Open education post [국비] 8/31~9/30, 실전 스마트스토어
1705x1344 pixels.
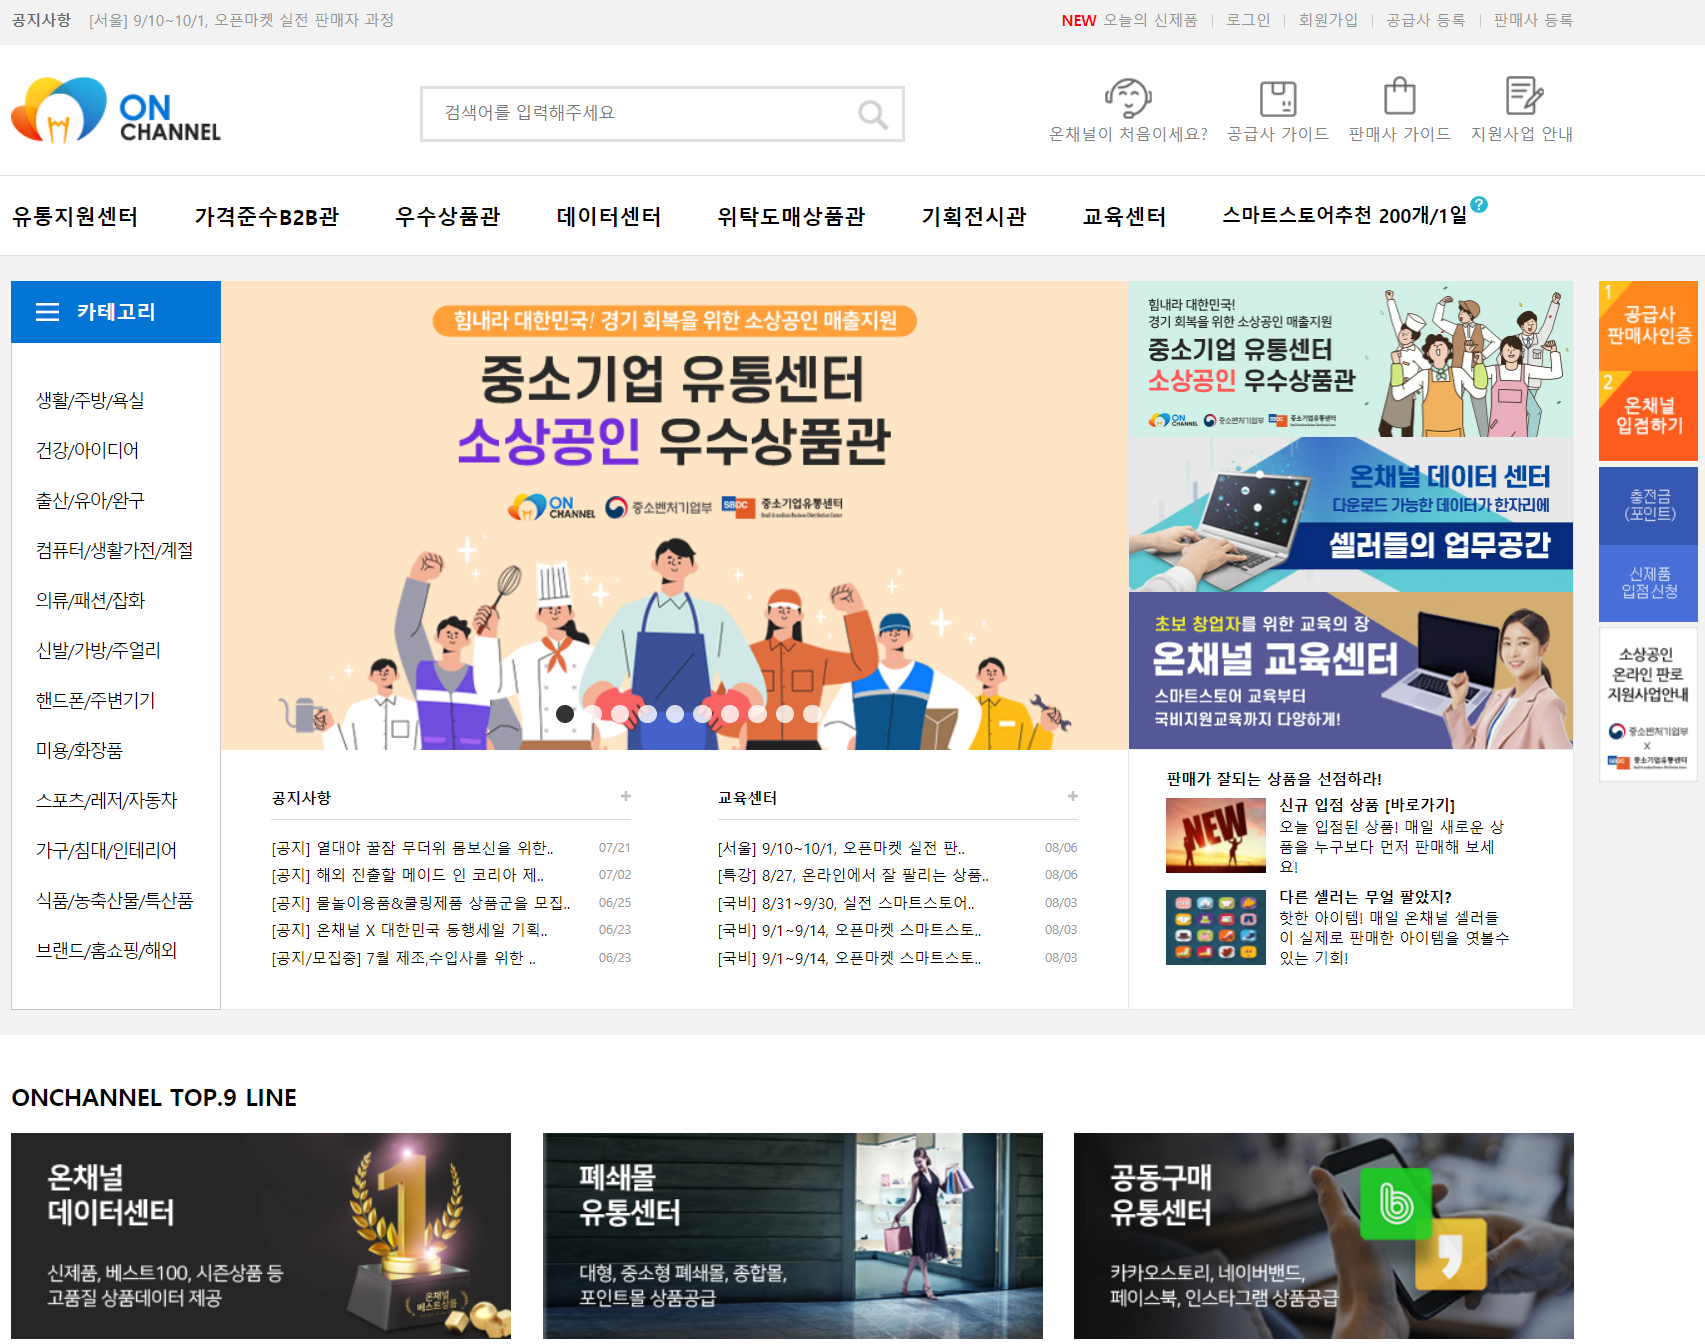846,903
